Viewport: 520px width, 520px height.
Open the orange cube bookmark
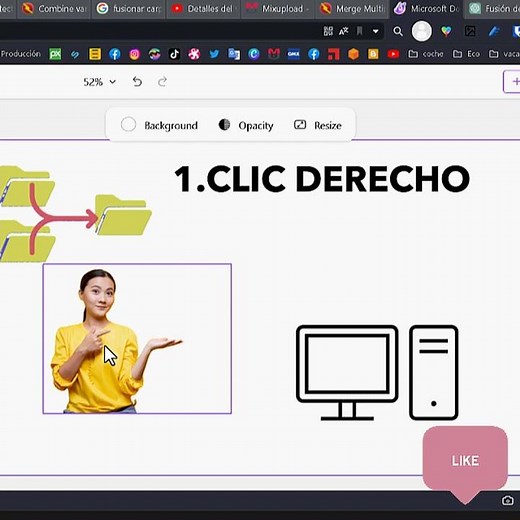pyautogui.click(x=353, y=54)
